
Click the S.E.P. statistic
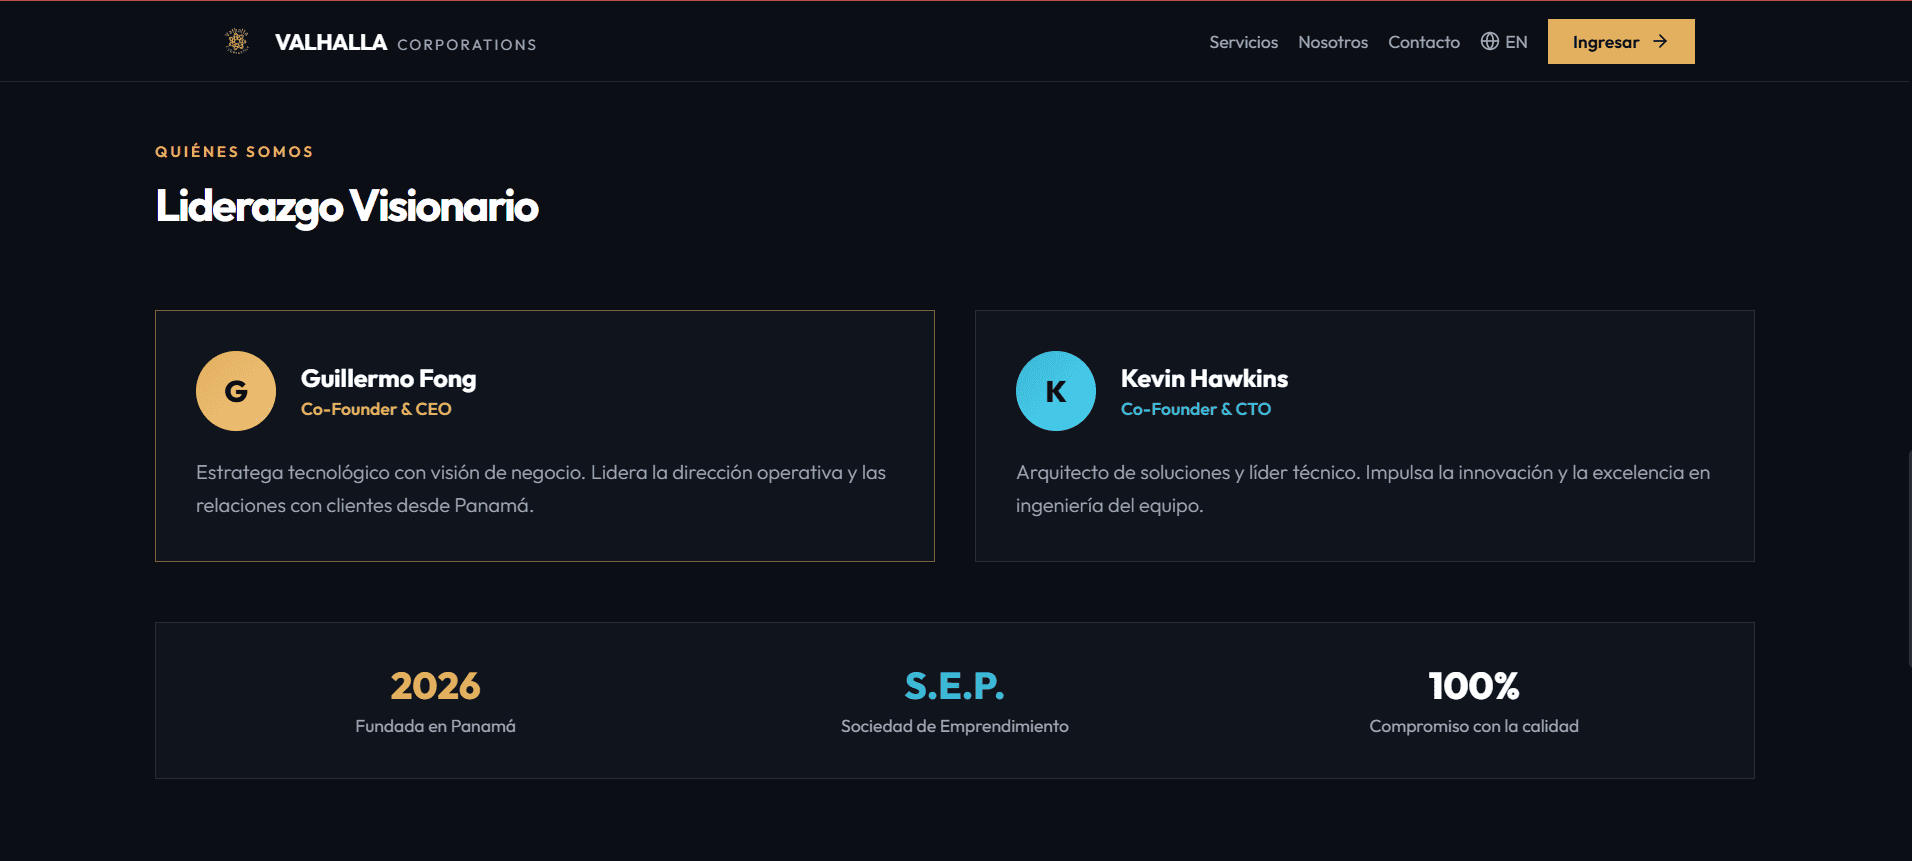tap(954, 686)
